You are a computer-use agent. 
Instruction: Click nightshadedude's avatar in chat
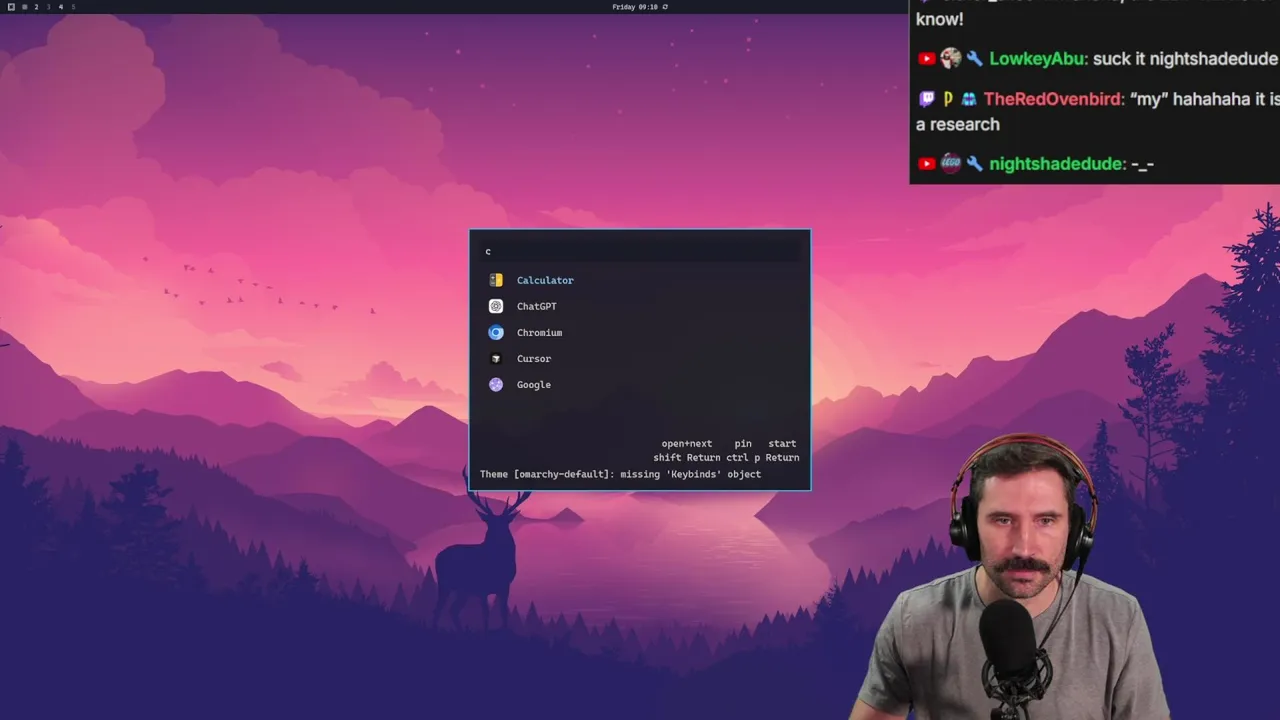click(x=951, y=164)
